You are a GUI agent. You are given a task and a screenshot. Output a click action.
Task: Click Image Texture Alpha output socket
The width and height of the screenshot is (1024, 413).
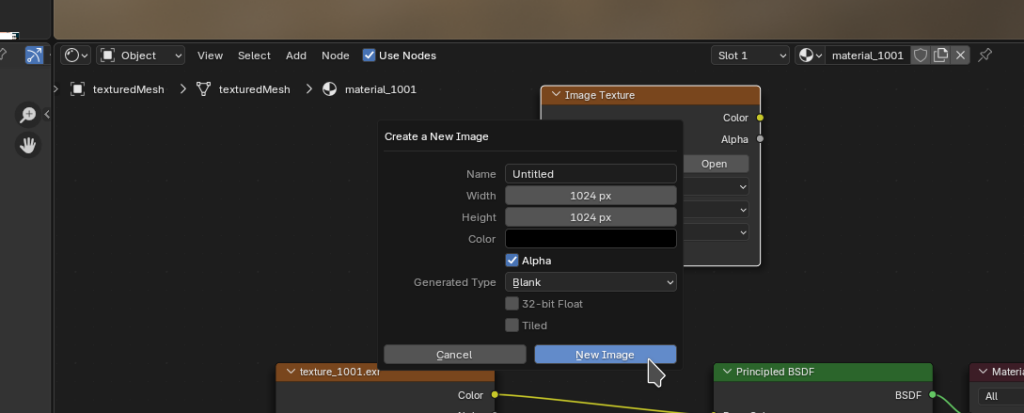[x=760, y=139]
